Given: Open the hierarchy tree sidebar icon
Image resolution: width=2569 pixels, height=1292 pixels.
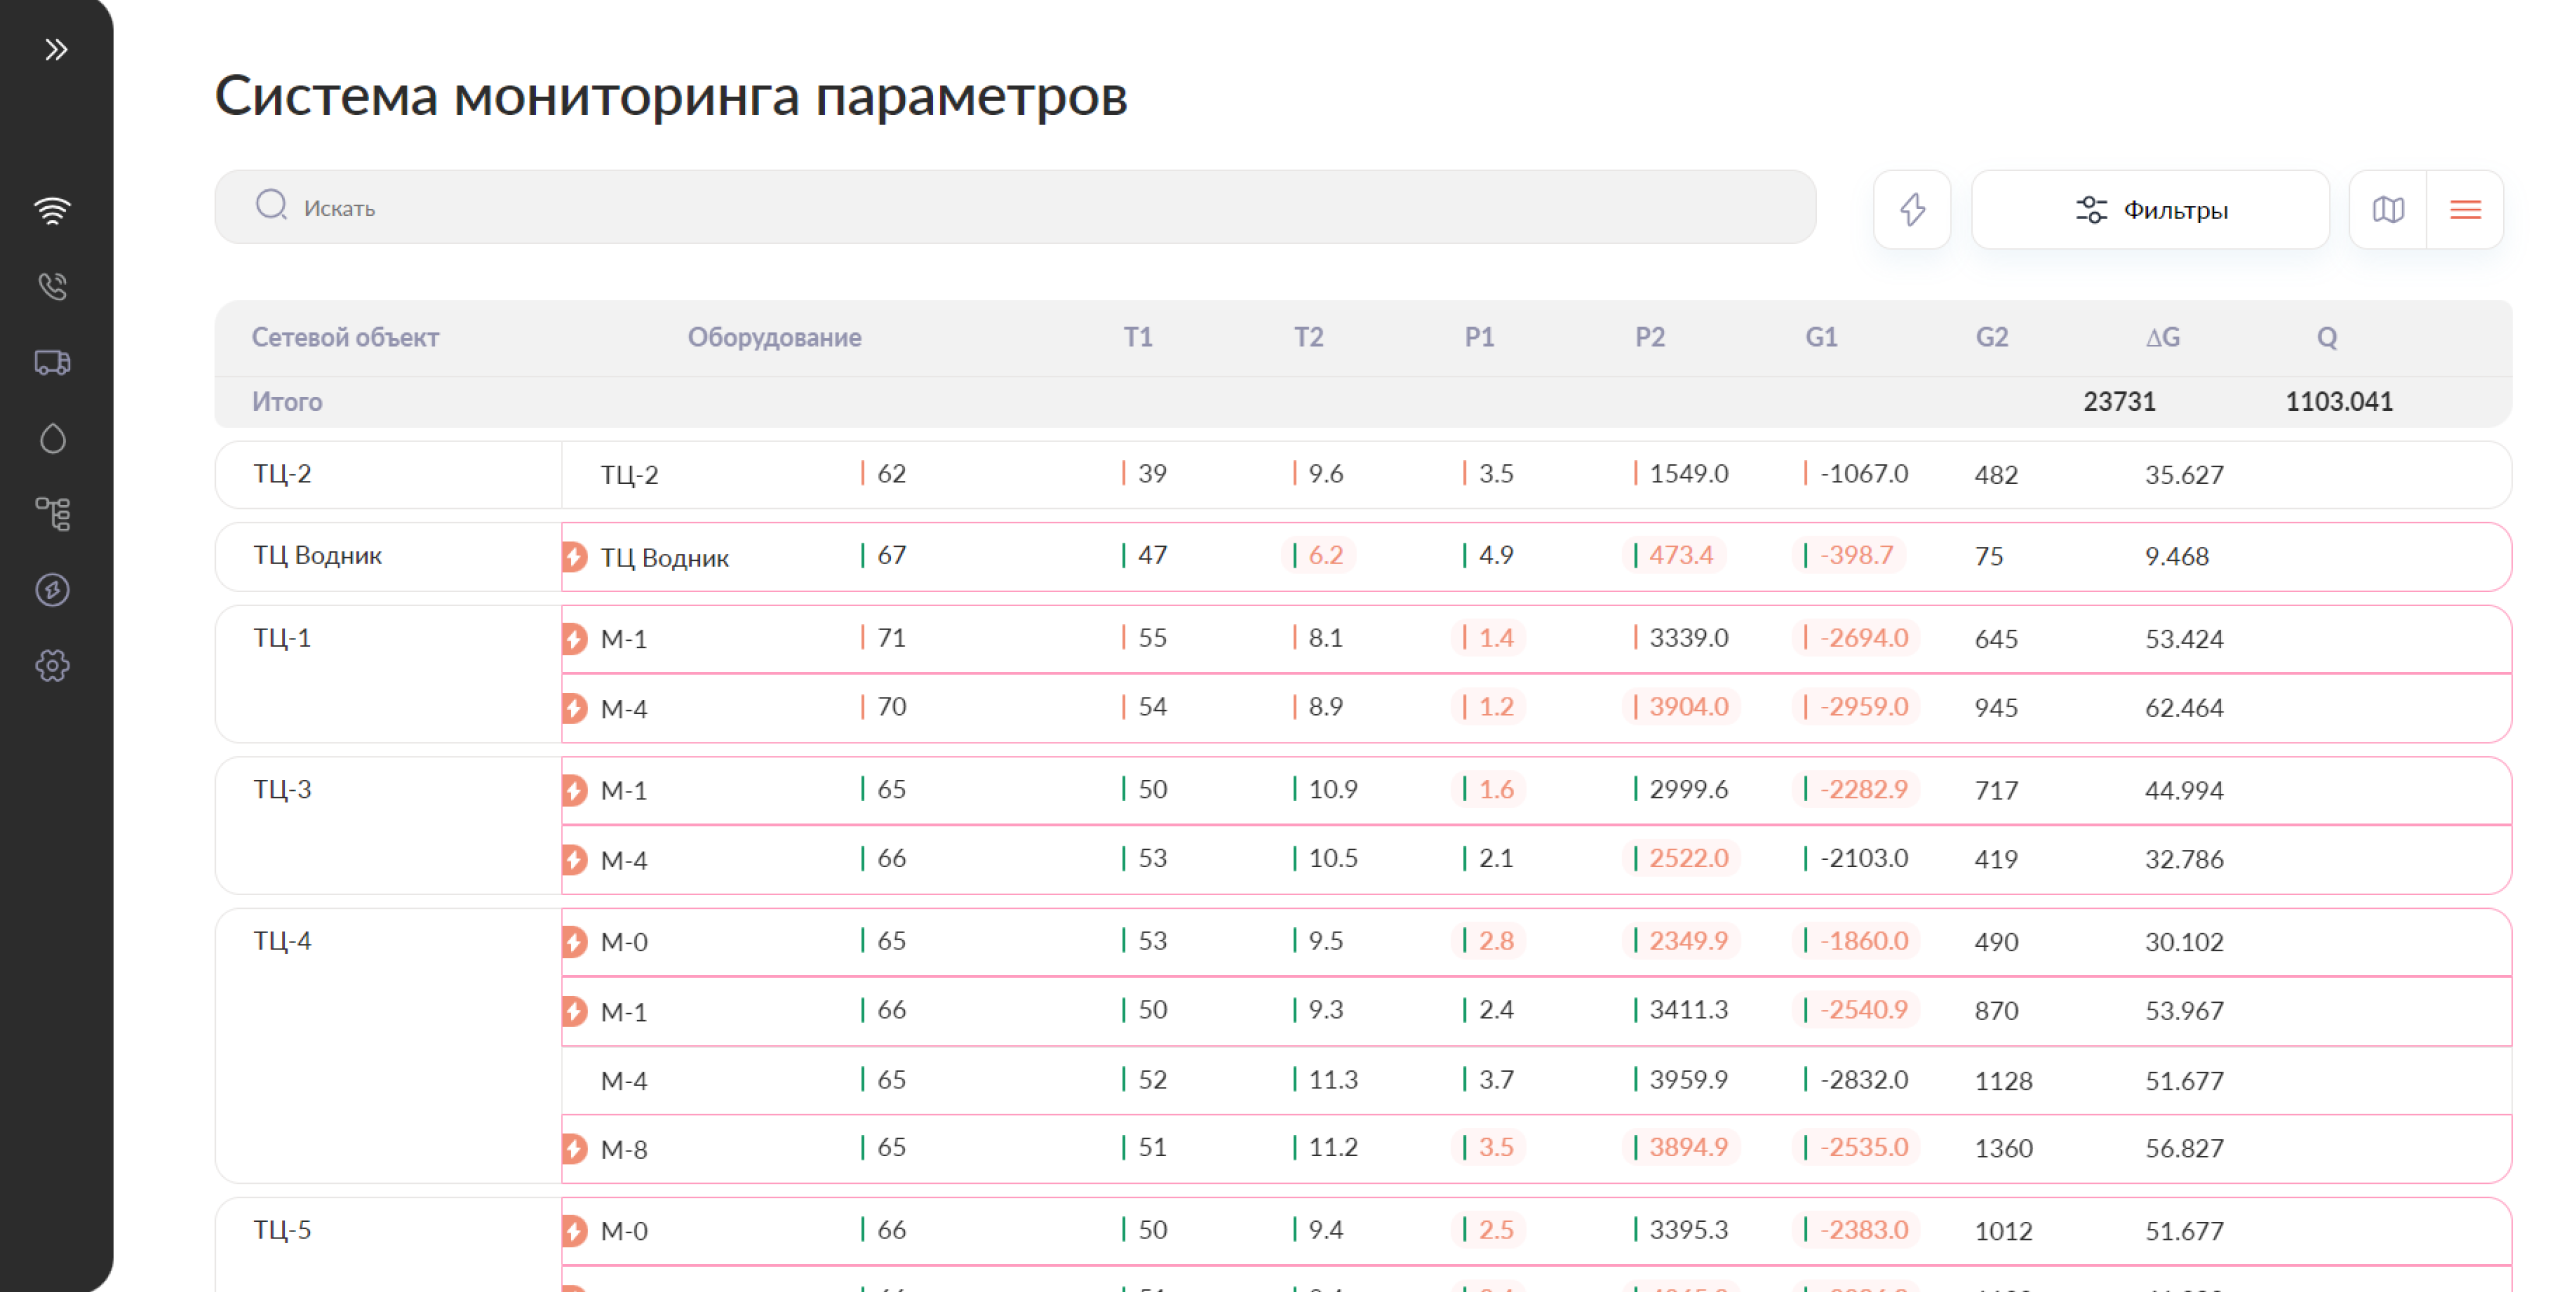Looking at the screenshot, I should click(x=53, y=514).
